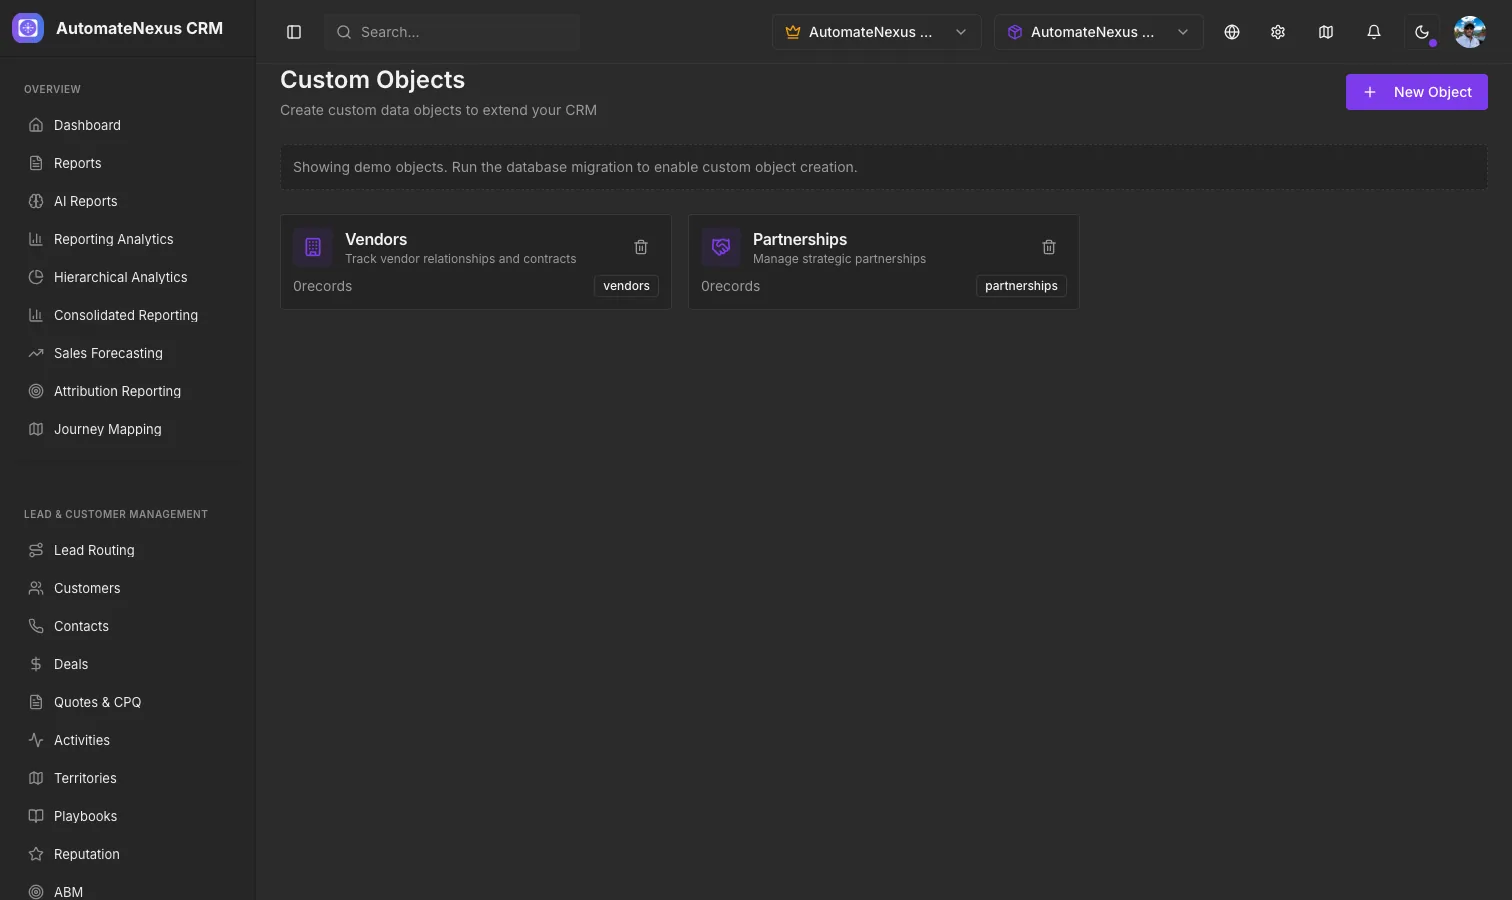This screenshot has width=1512, height=900.
Task: Open Consolidated Reporting page
Action: (128, 315)
